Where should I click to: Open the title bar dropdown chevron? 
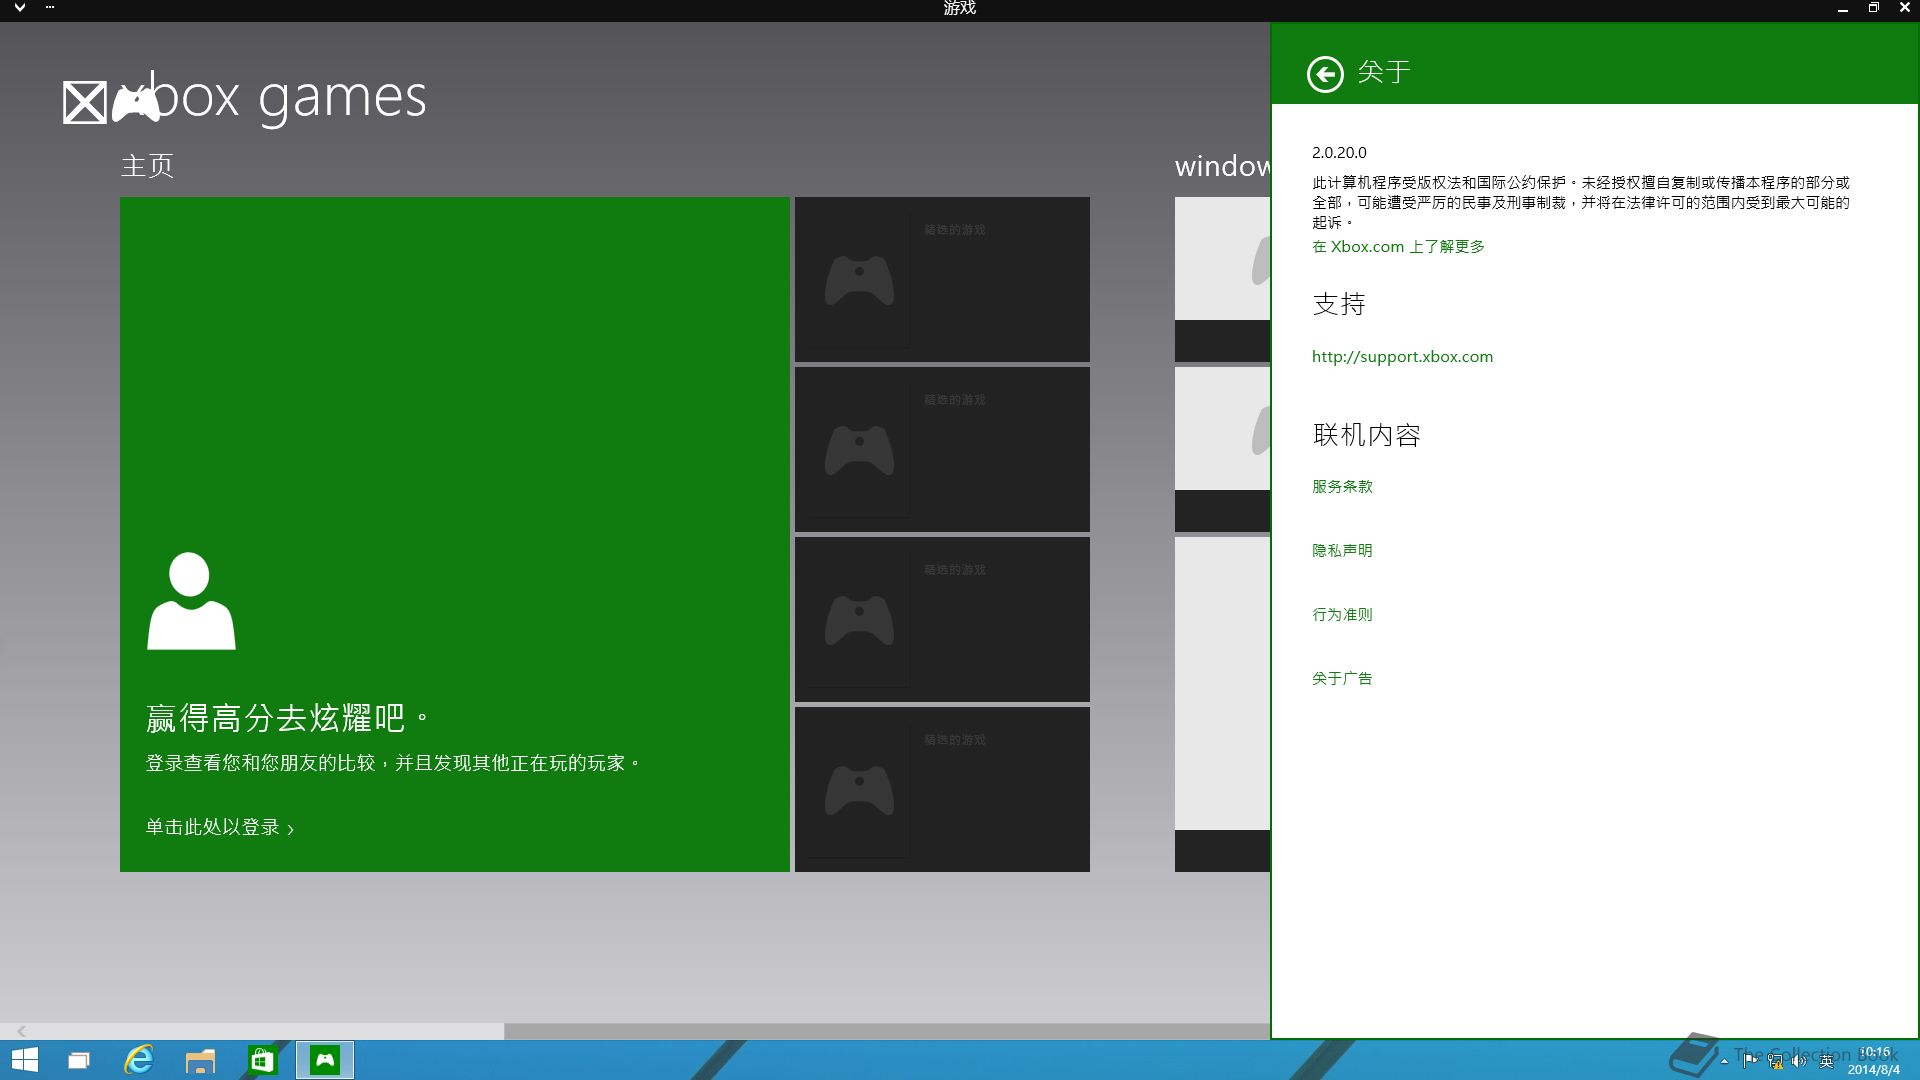pyautogui.click(x=20, y=8)
